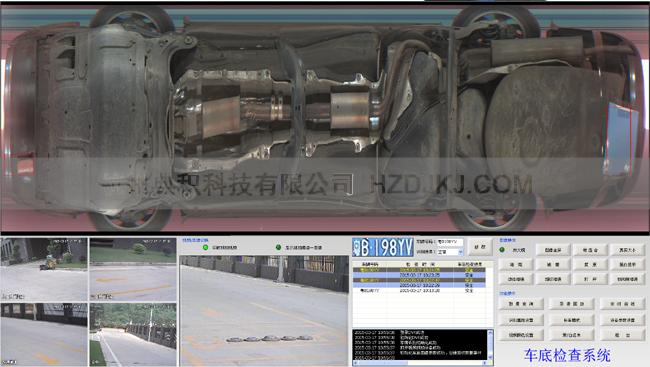Click the 修改 modify button beside plate field

point(480,247)
